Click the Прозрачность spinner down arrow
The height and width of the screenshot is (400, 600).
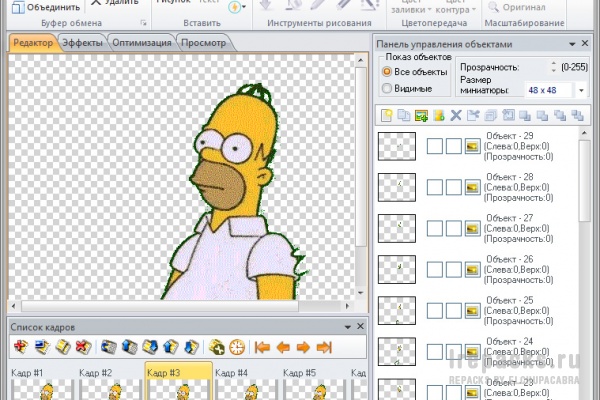(554, 70)
